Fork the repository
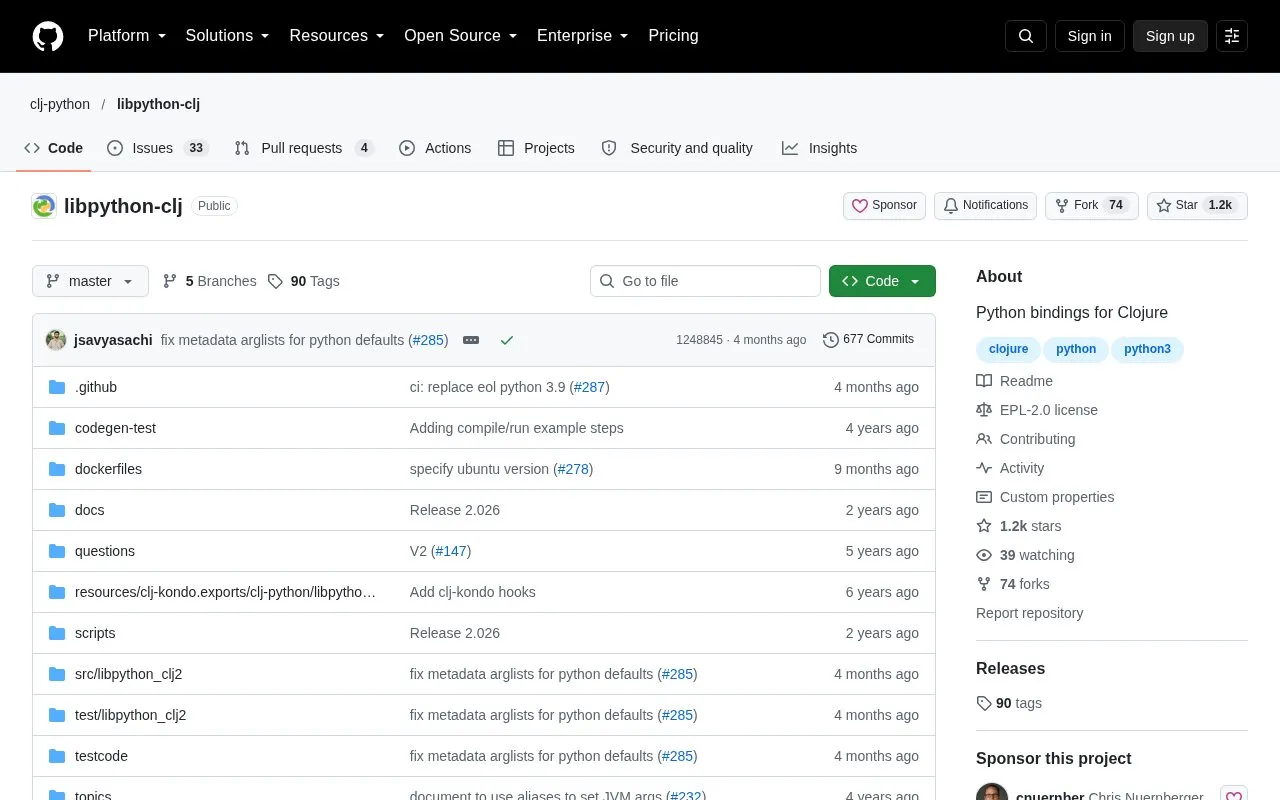 (x=1091, y=206)
